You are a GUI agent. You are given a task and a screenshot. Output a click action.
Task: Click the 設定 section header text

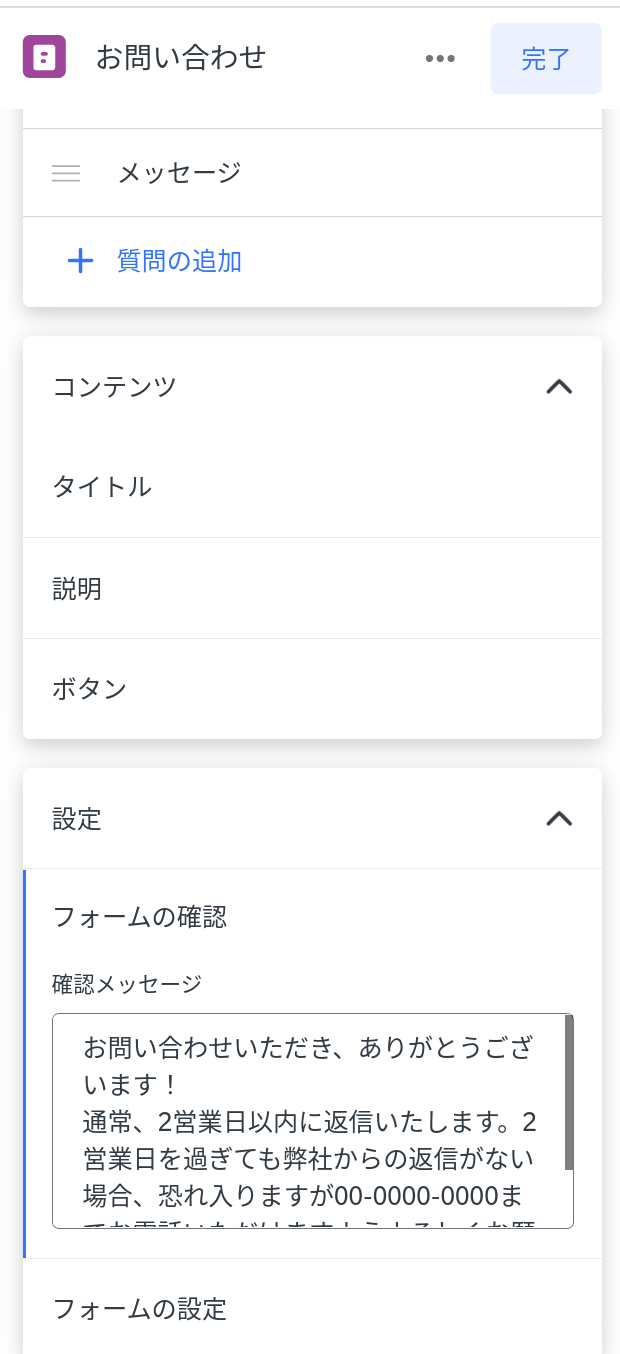tap(77, 819)
